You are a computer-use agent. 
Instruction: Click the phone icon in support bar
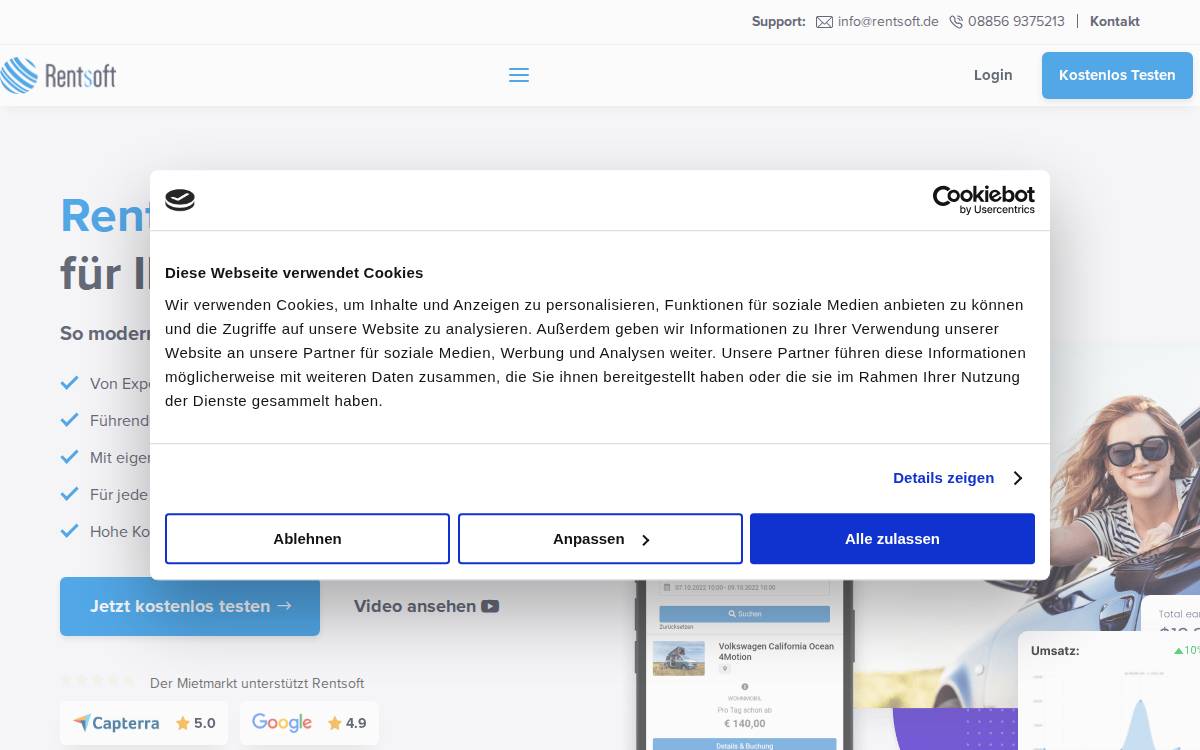pos(956,22)
